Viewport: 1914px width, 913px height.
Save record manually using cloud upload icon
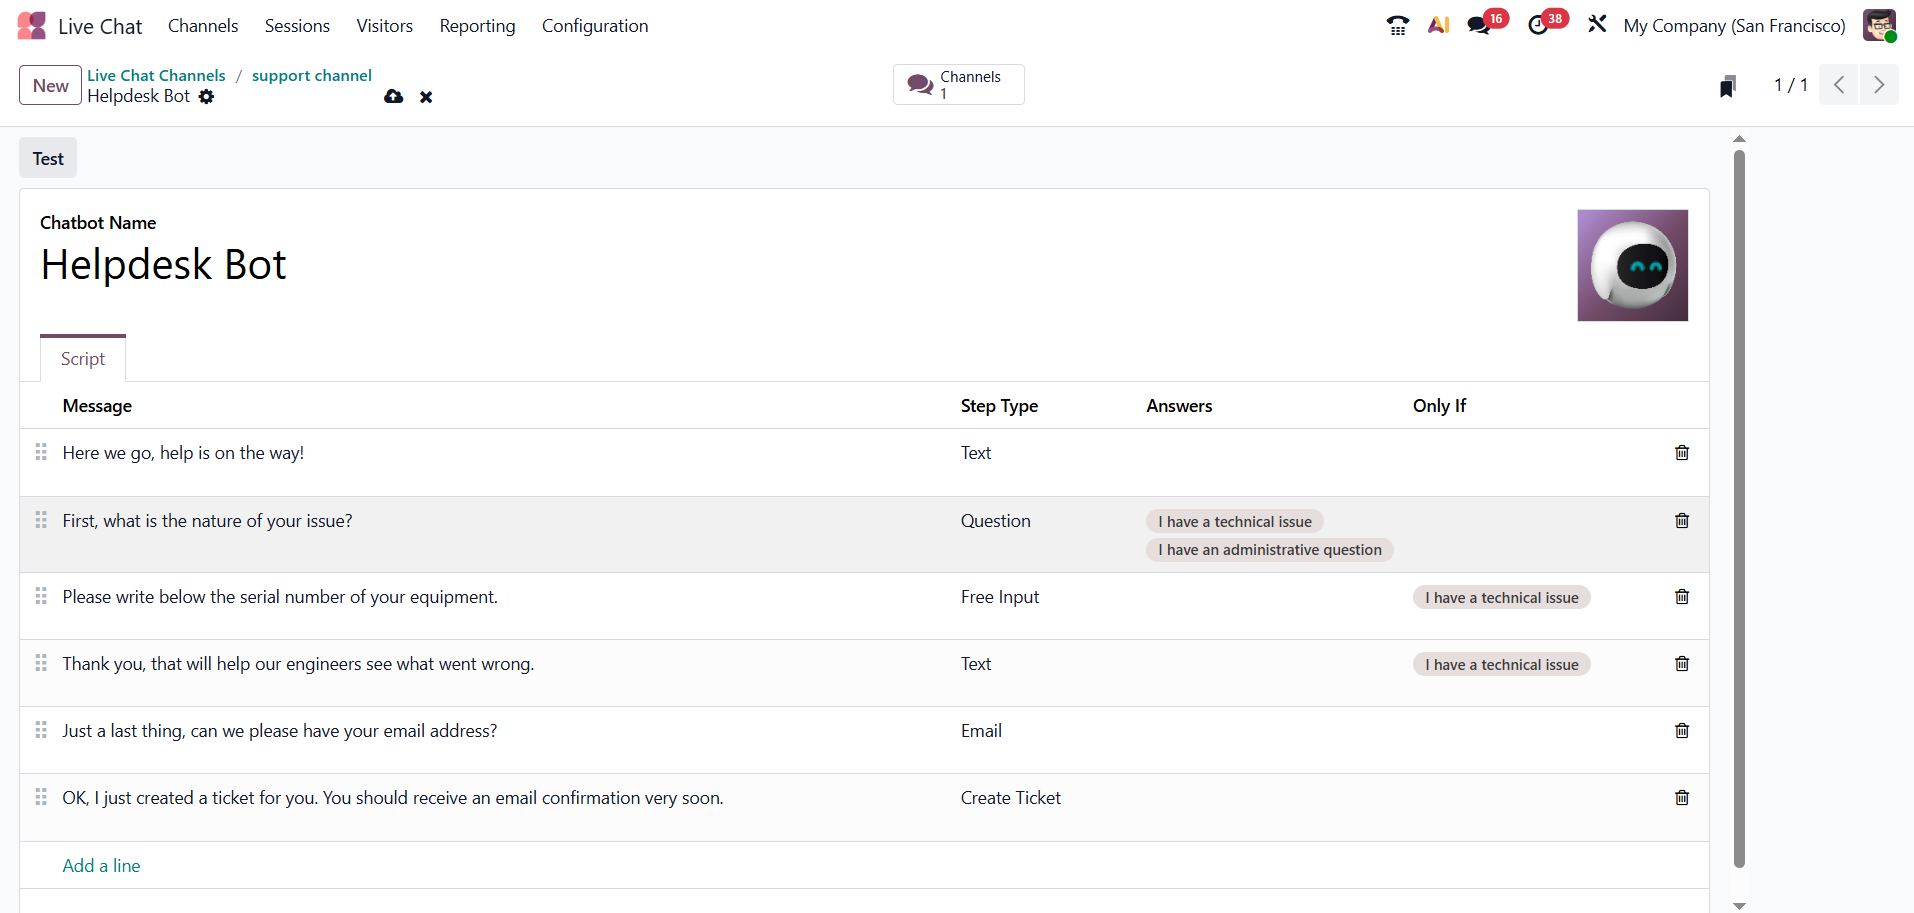coord(394,97)
